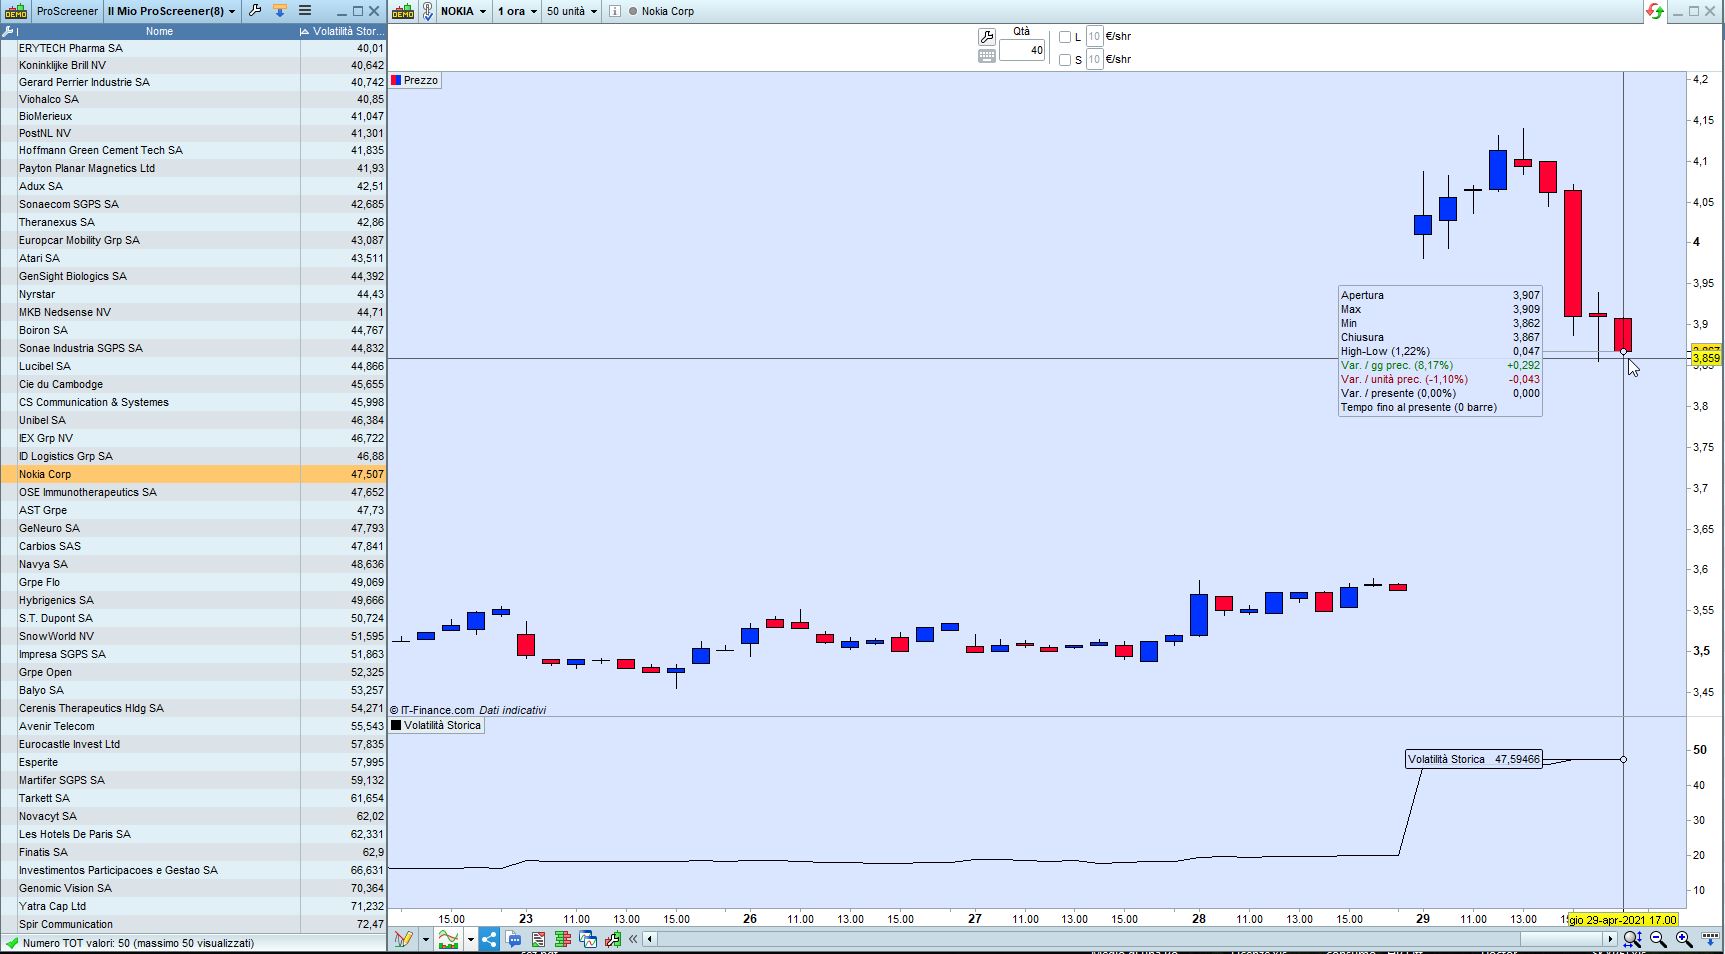This screenshot has width=1725, height=954.
Task: Click the DEMO icon in the ProScreener window
Action: 16,11
